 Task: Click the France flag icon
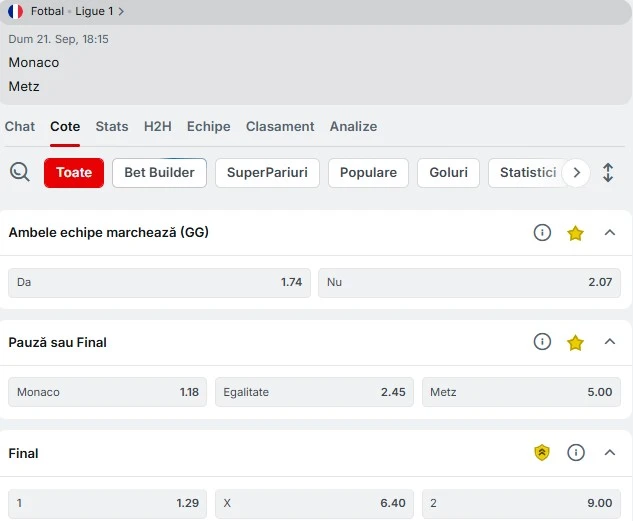tap(15, 11)
